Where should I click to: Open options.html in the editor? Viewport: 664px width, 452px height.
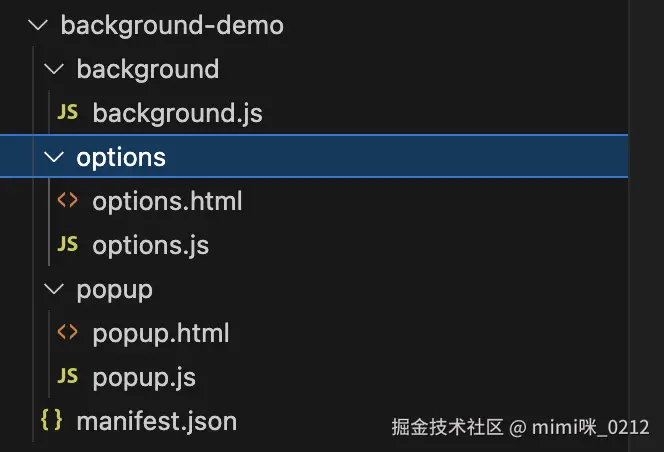tap(167, 201)
